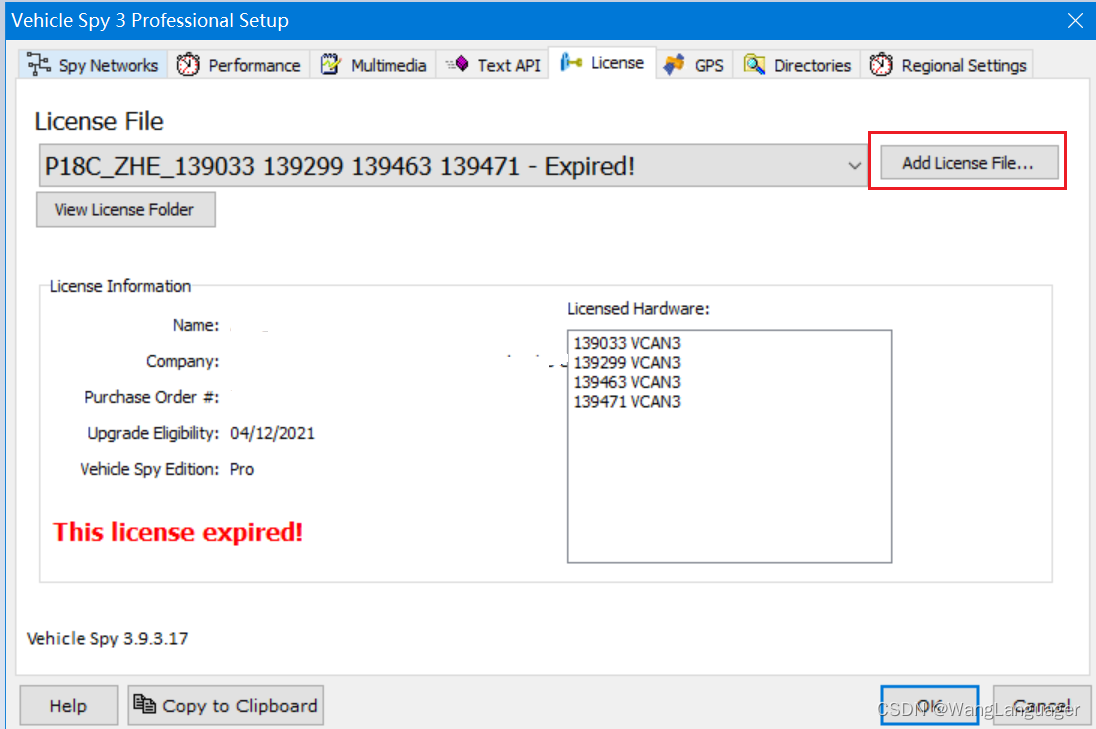This screenshot has height=729, width=1096.
Task: Open the license file dropdown
Action: click(853, 165)
